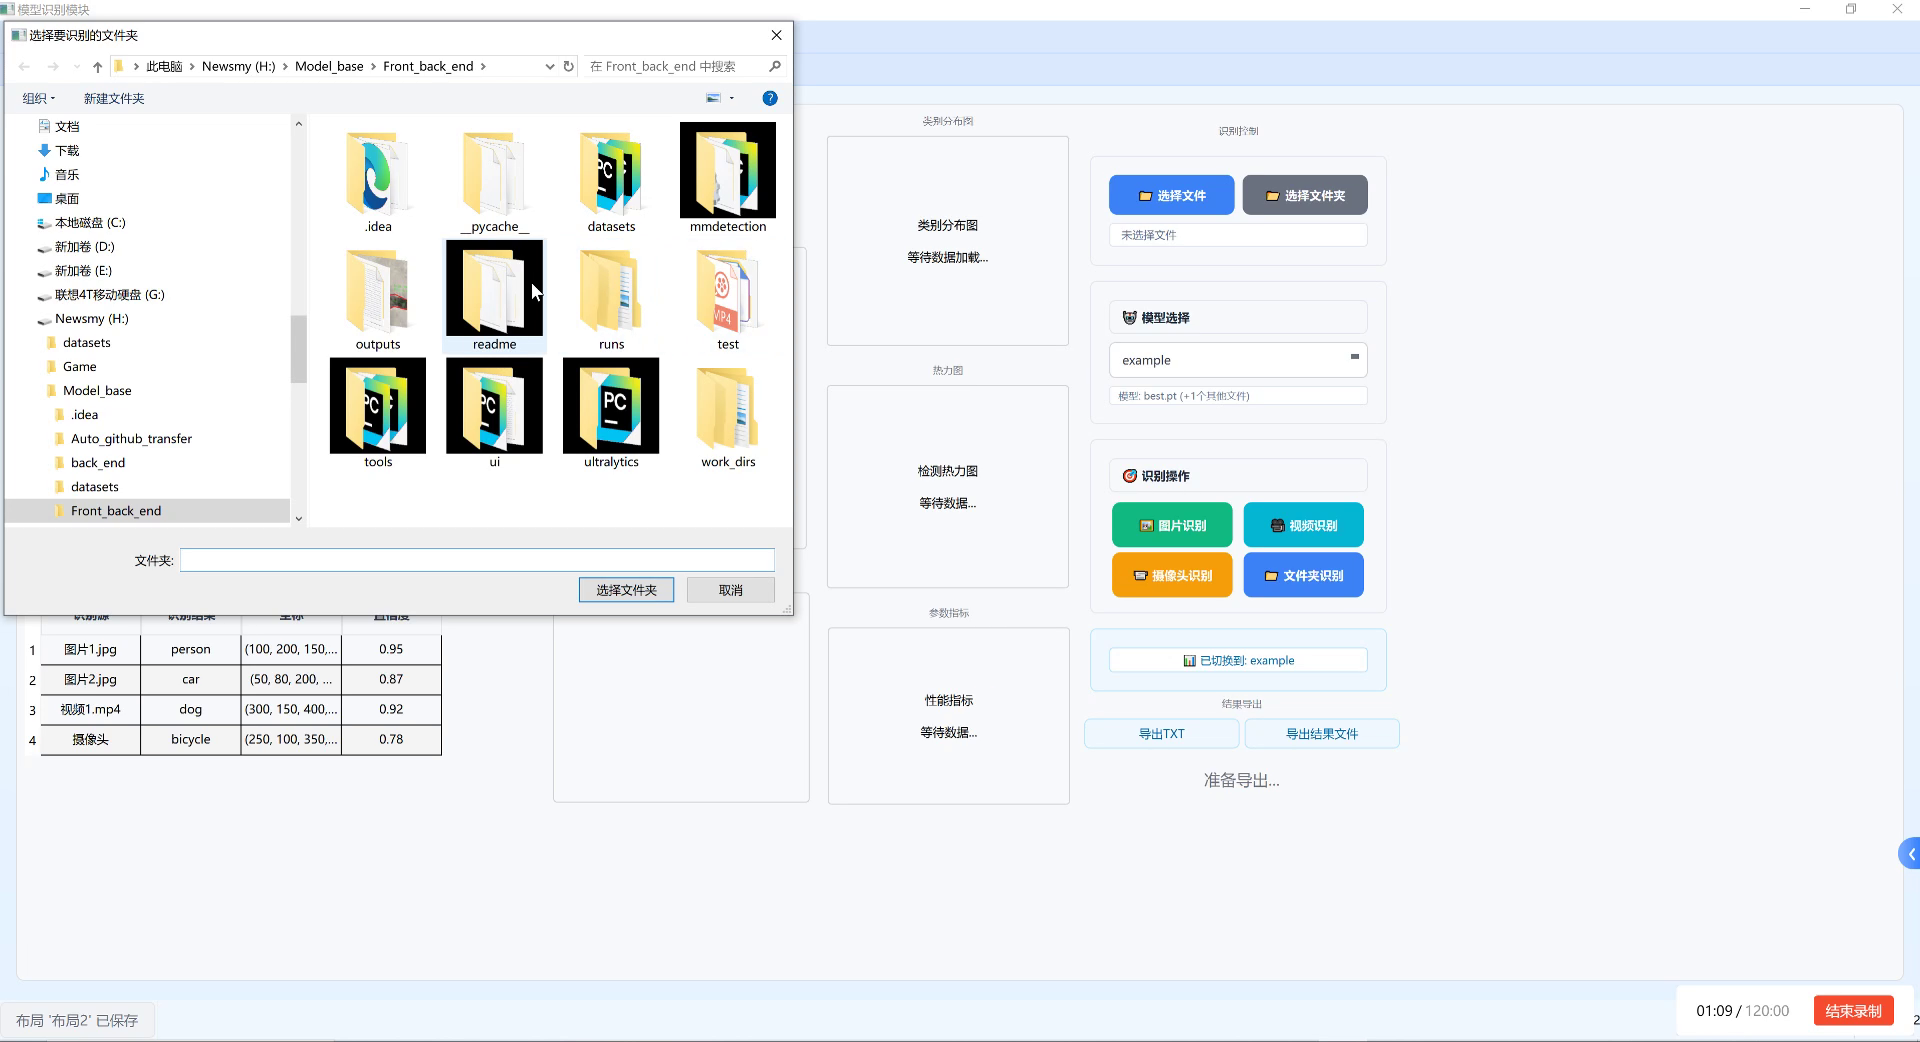Viewport: 1920px width, 1042px height.
Task: Click the 选择文件夹 confirm button in dialog
Action: click(626, 590)
